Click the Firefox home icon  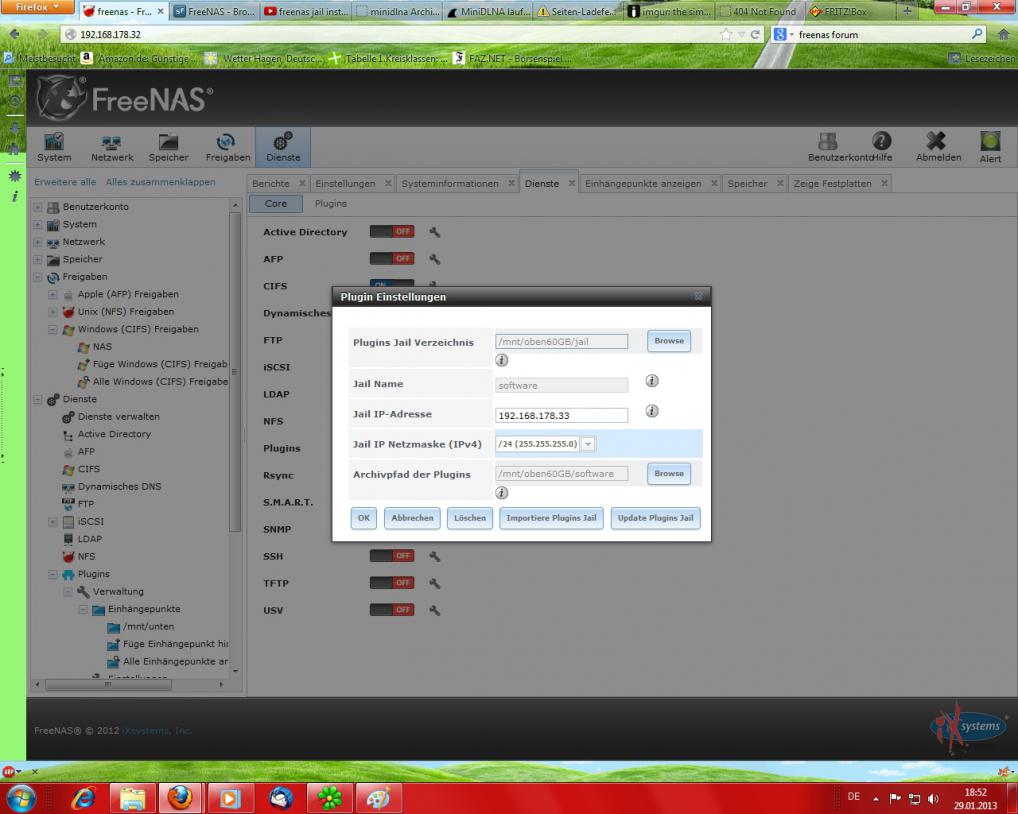pyautogui.click(x=1002, y=34)
